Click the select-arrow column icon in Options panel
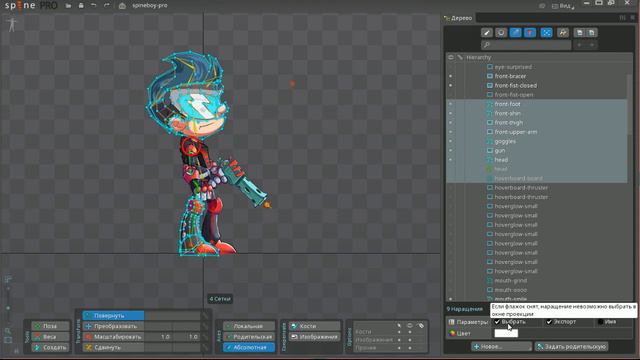 click(x=399, y=326)
